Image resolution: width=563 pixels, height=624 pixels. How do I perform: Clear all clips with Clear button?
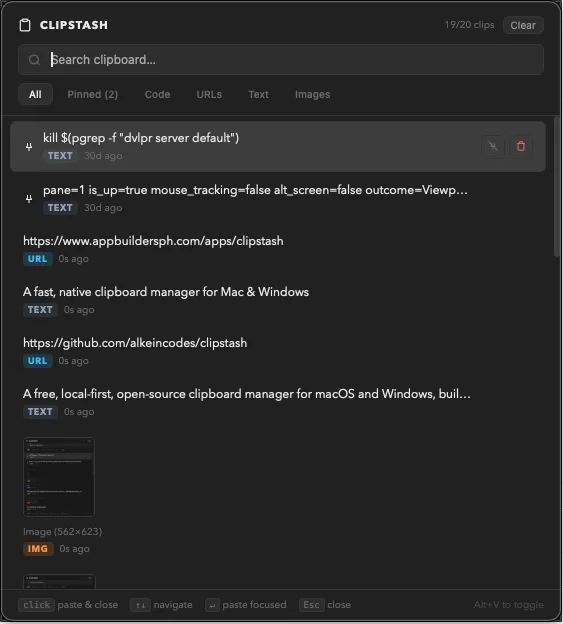click(x=523, y=25)
